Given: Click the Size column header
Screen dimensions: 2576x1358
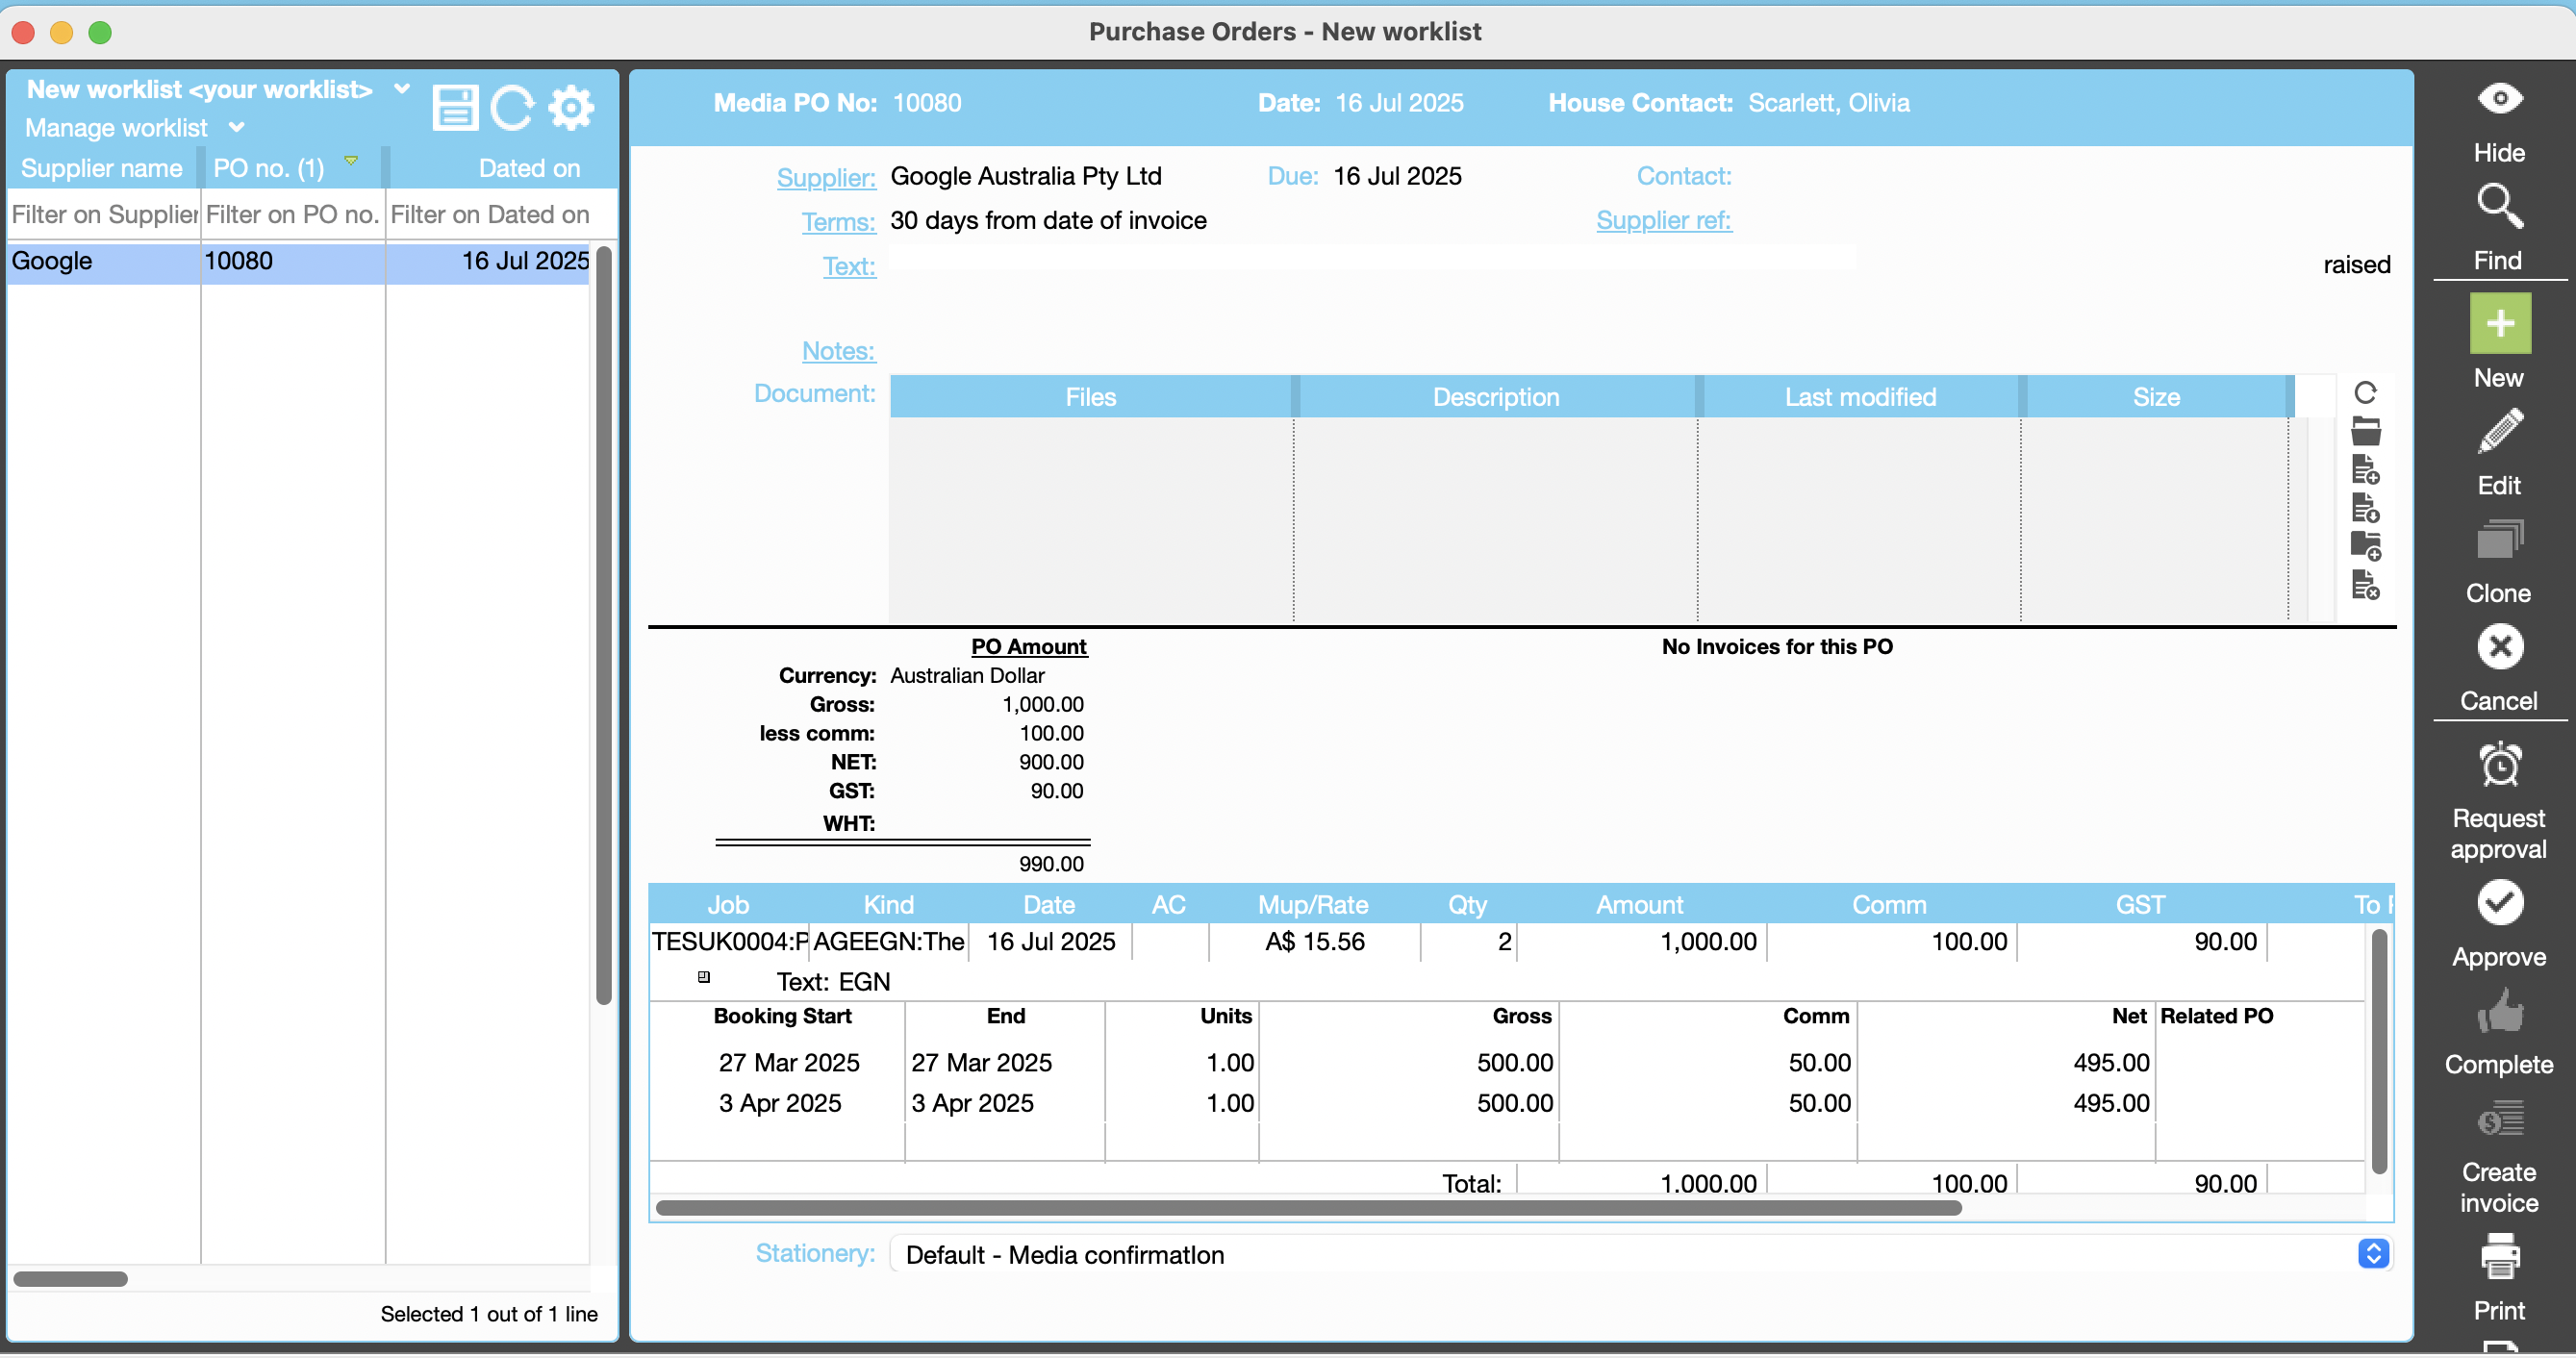Looking at the screenshot, I should pyautogui.click(x=2155, y=397).
